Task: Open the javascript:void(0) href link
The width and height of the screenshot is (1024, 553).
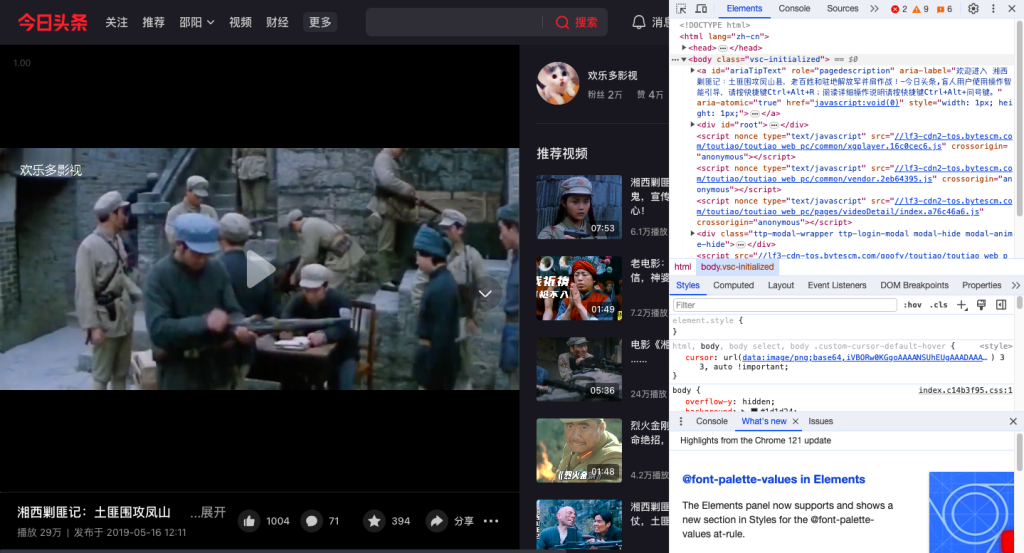Action: click(857, 103)
